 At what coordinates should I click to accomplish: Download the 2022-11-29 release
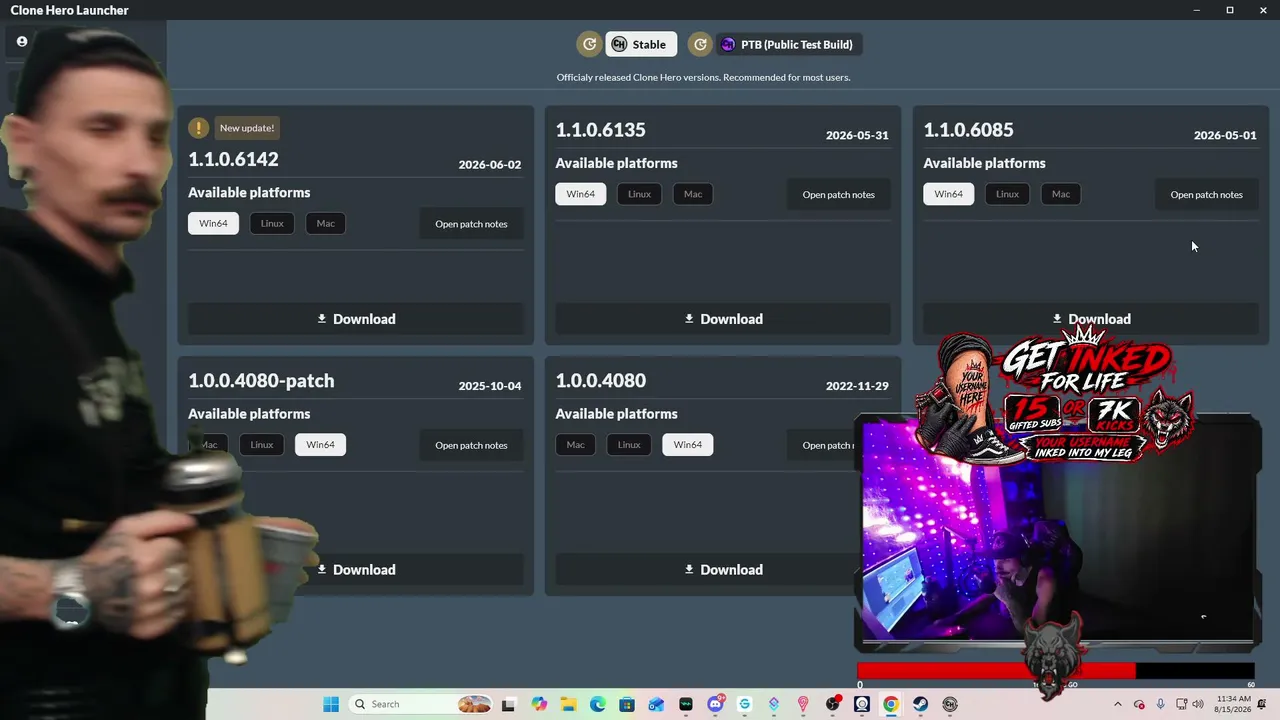coord(723,570)
